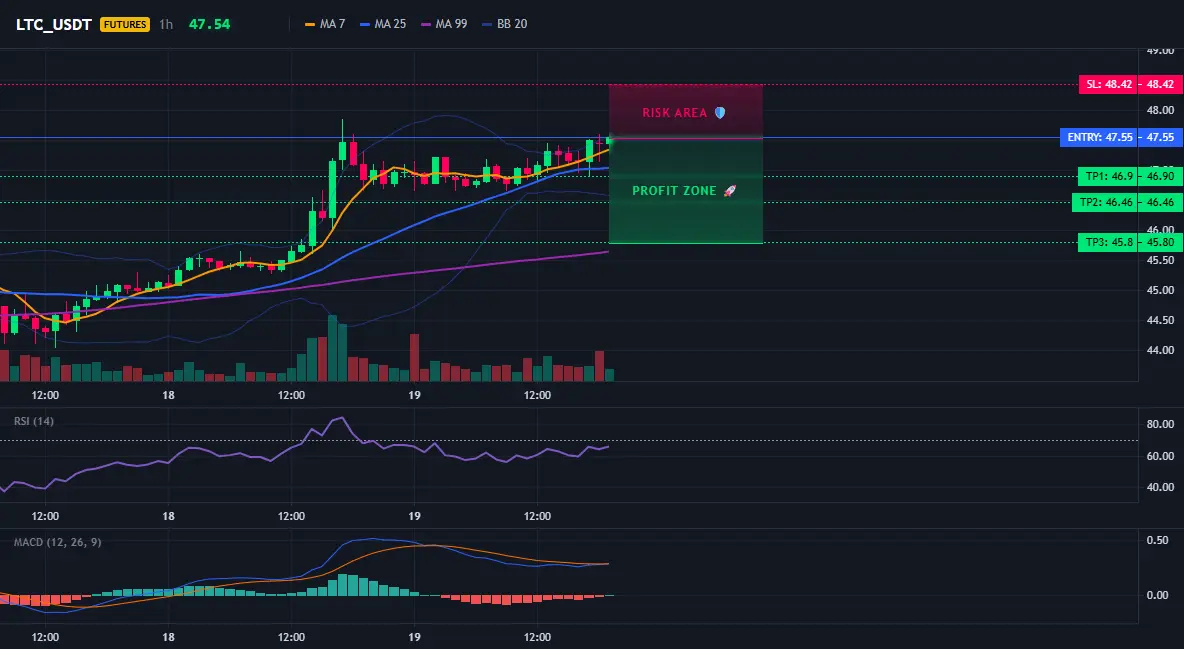Click the 80.00 RSI axis value
The height and width of the screenshot is (649, 1184).
[1161, 424]
